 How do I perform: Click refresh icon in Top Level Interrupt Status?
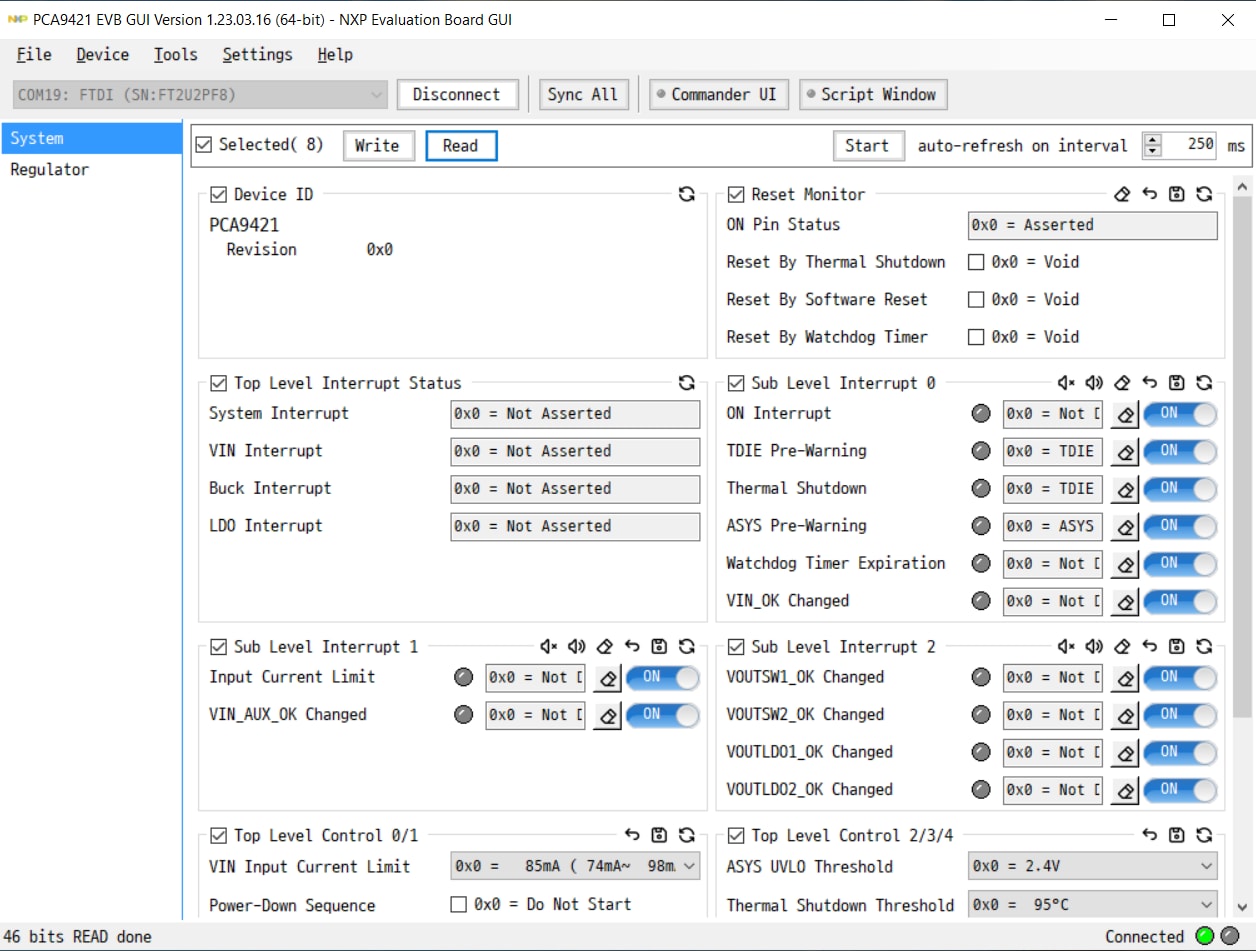(x=686, y=383)
